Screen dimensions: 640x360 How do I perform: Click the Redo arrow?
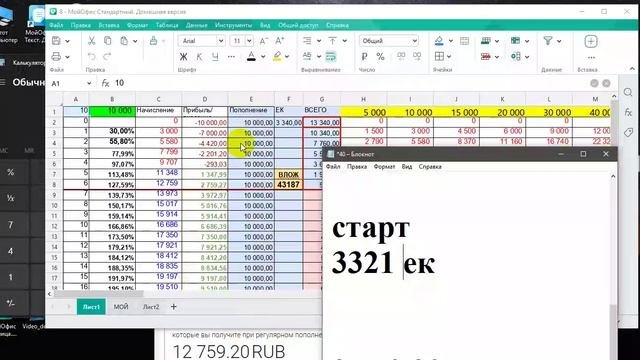pos(107,57)
